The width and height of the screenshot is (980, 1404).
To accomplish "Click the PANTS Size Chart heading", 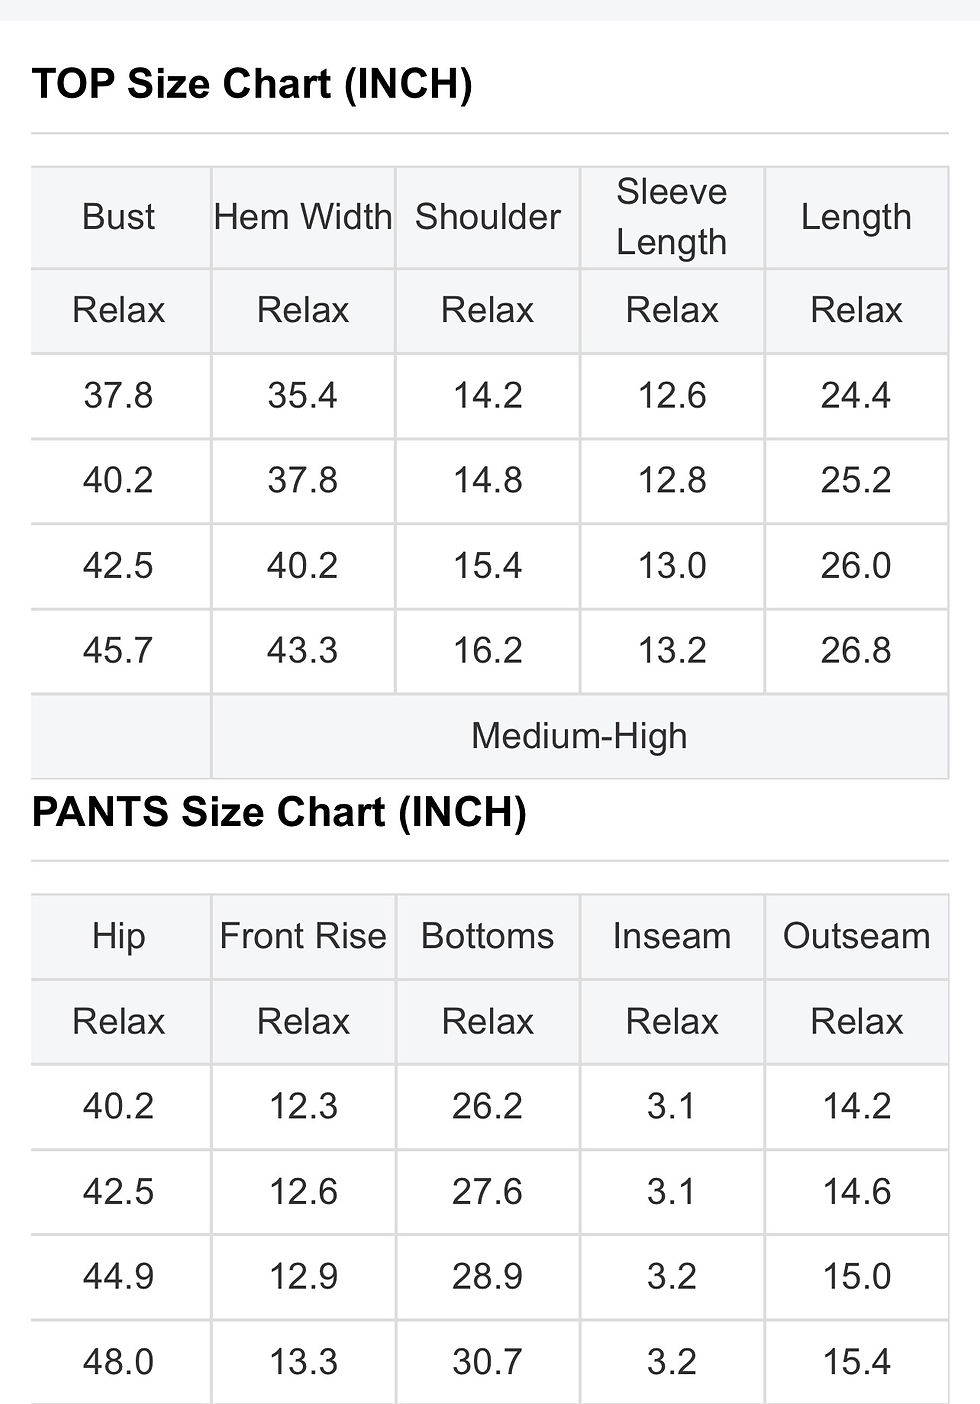I will [x=279, y=812].
